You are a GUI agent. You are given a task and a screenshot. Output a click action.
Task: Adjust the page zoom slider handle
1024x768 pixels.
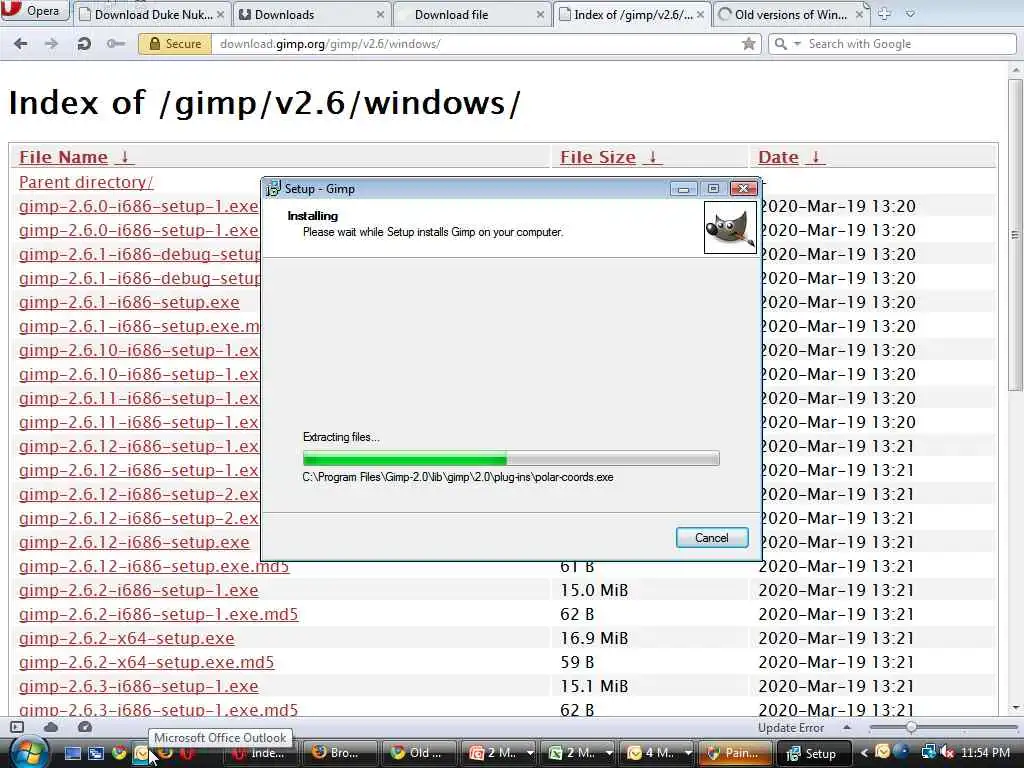pos(911,727)
